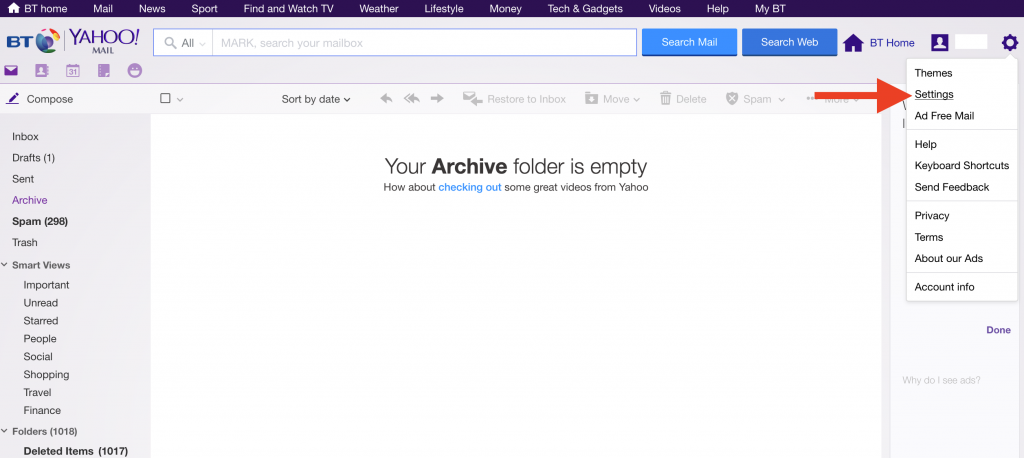Choose Privacy from the gear menu

coord(932,216)
